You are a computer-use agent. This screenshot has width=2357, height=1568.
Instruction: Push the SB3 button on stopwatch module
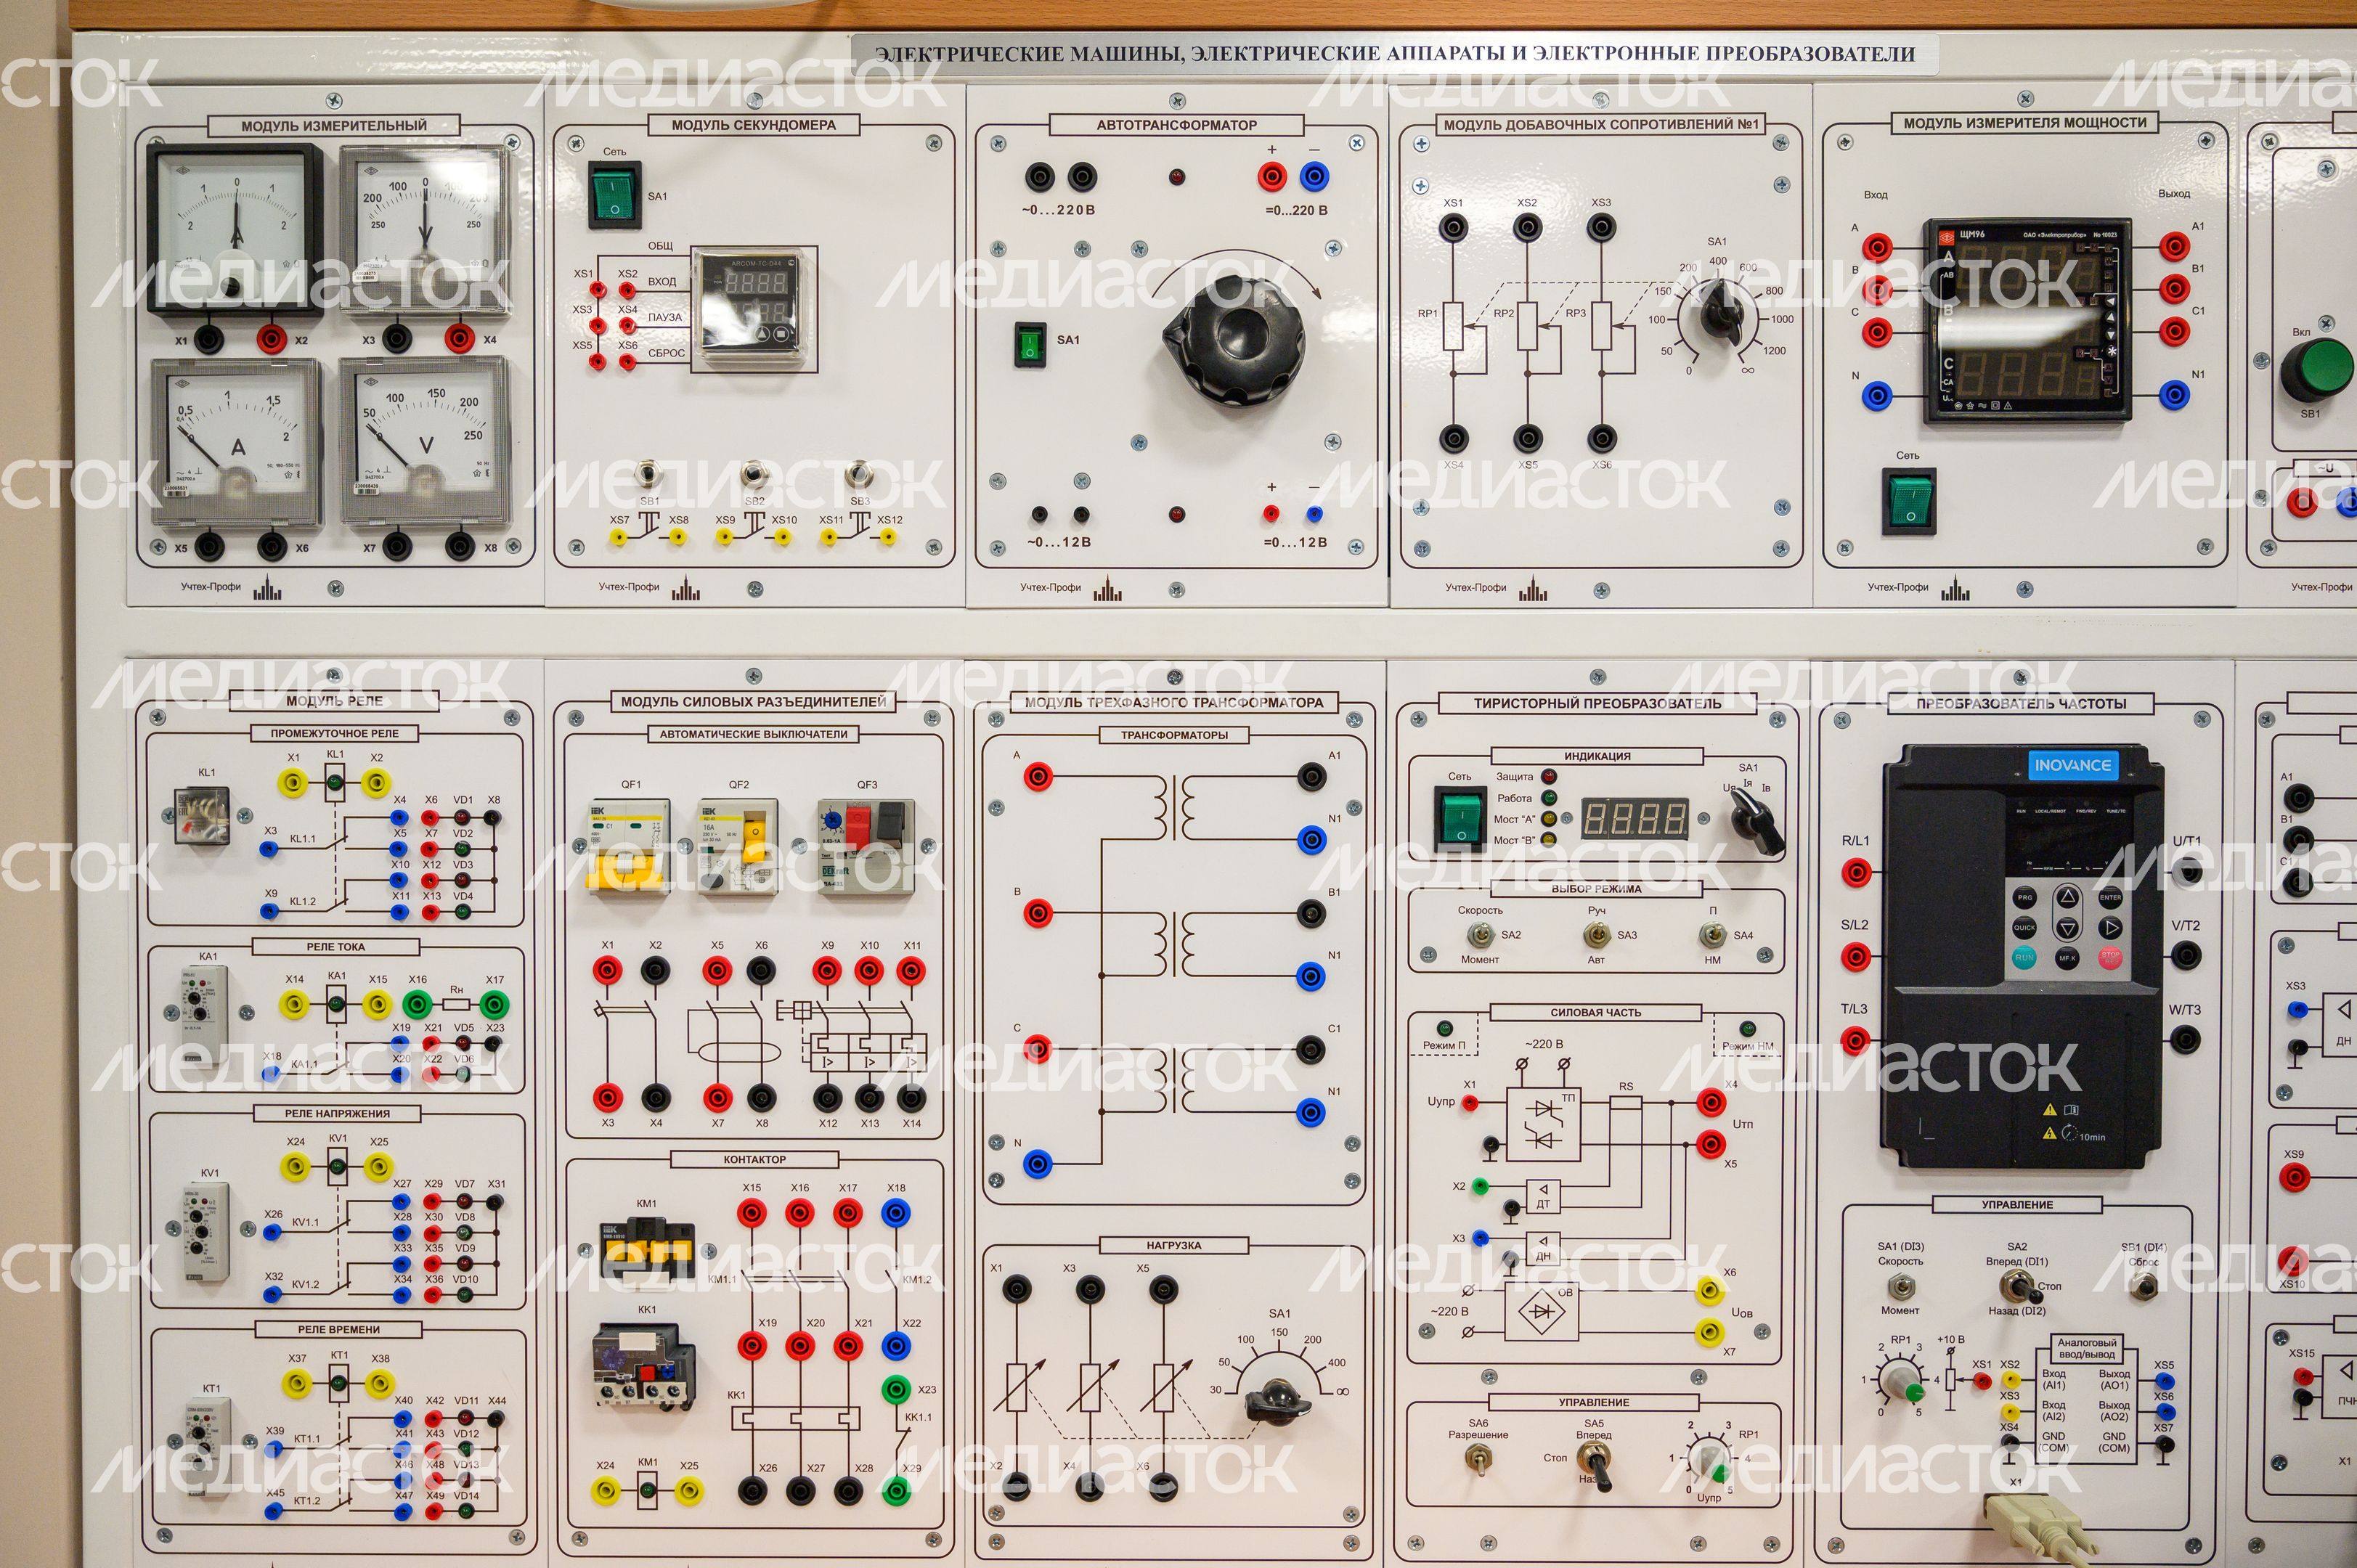tap(859, 474)
